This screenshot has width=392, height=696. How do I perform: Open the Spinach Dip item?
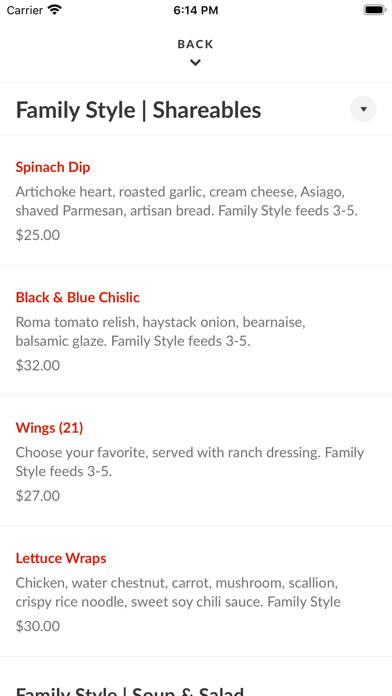pyautogui.click(x=196, y=201)
